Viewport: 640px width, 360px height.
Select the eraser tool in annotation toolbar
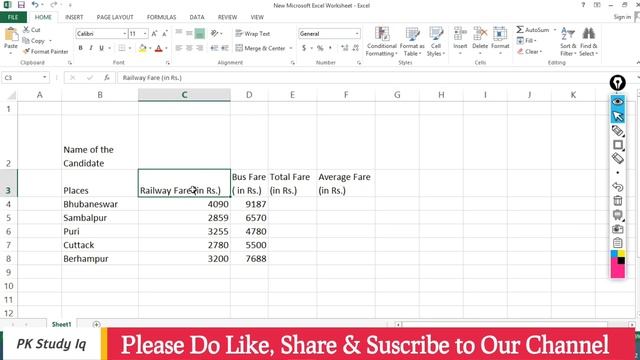618,158
